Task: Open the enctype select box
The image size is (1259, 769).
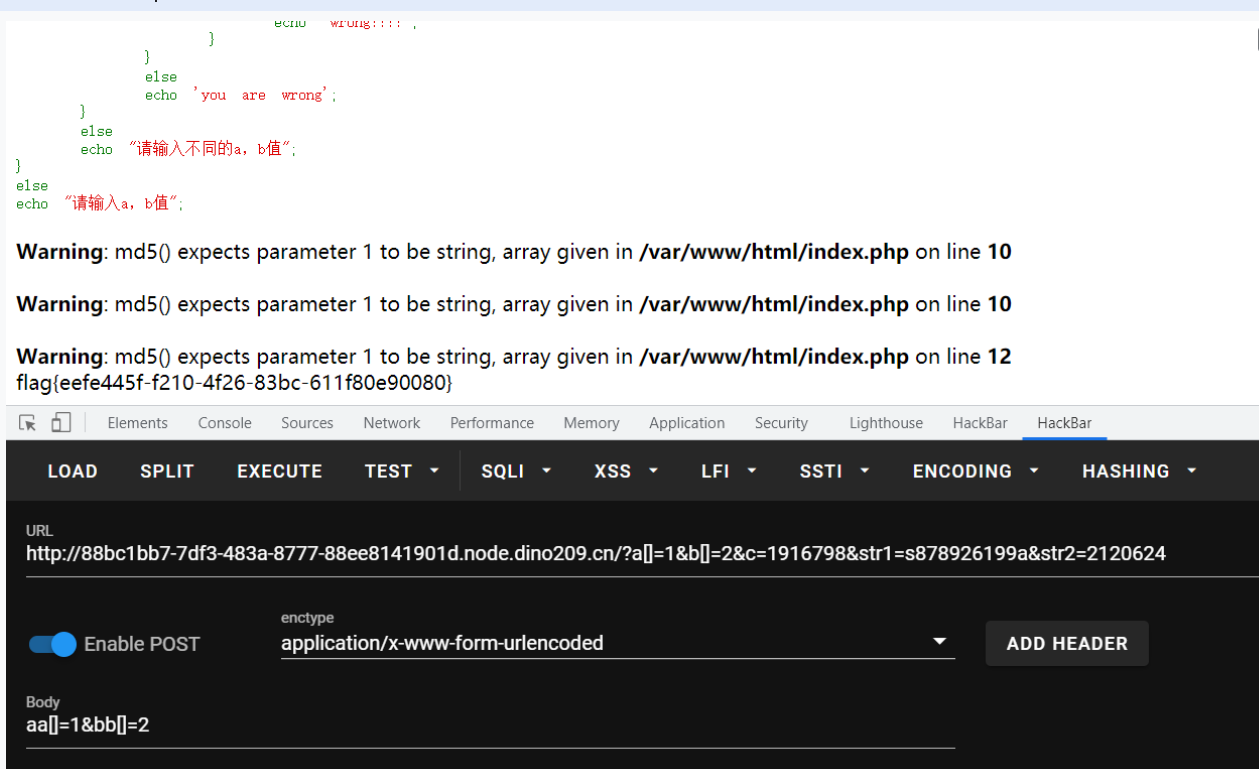Action: (x=617, y=643)
